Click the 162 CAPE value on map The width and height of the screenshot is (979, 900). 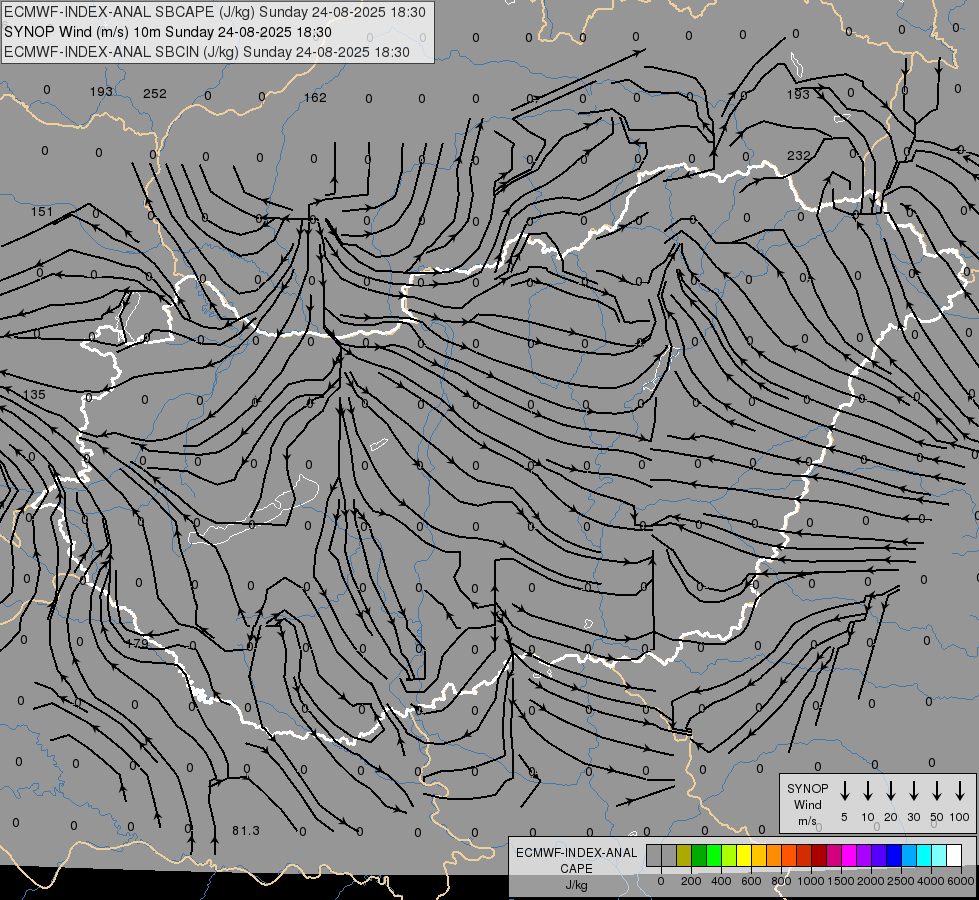point(315,97)
